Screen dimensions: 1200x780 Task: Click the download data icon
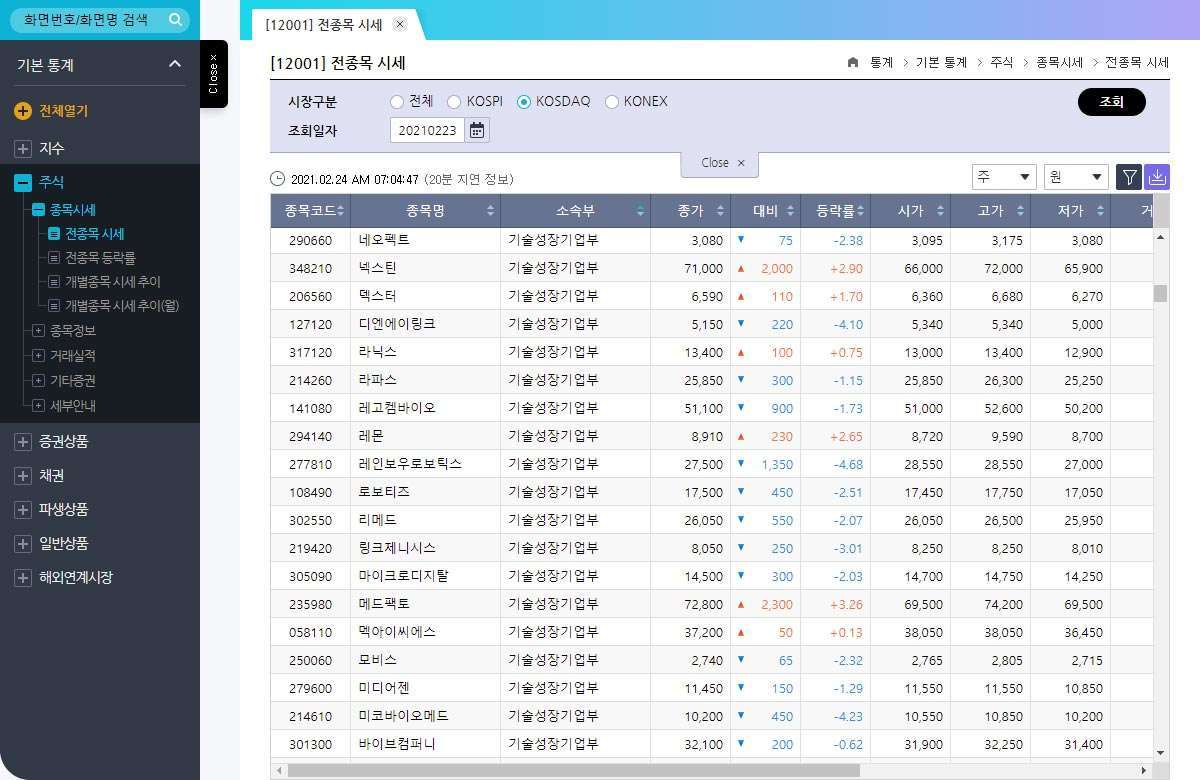click(1156, 177)
